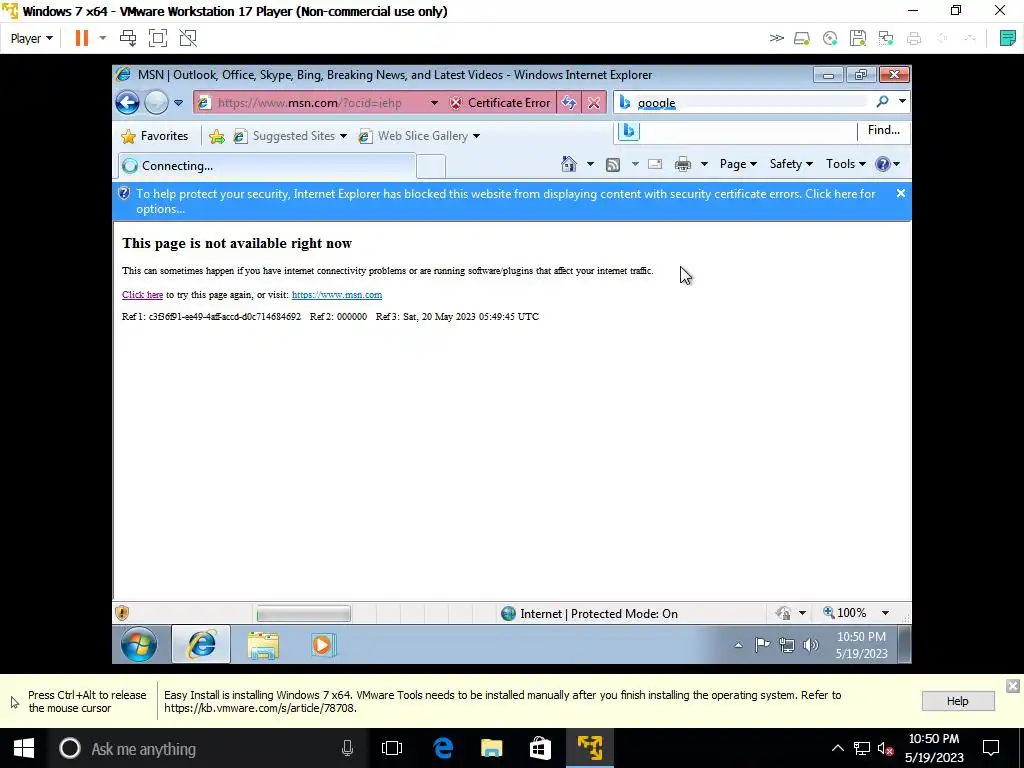Toggle VMware Unity mode icon
Viewport: 1024px width, 768px height.
point(188,38)
